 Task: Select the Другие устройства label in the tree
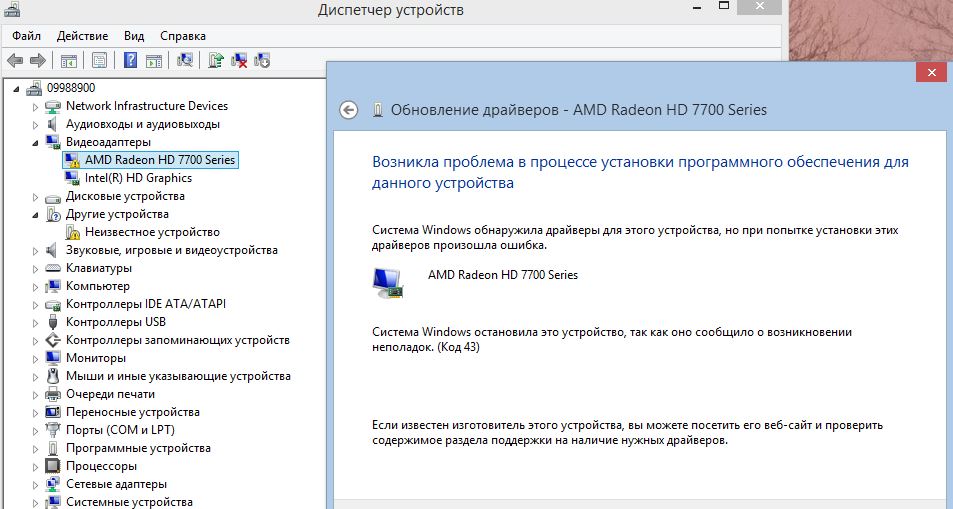(117, 214)
